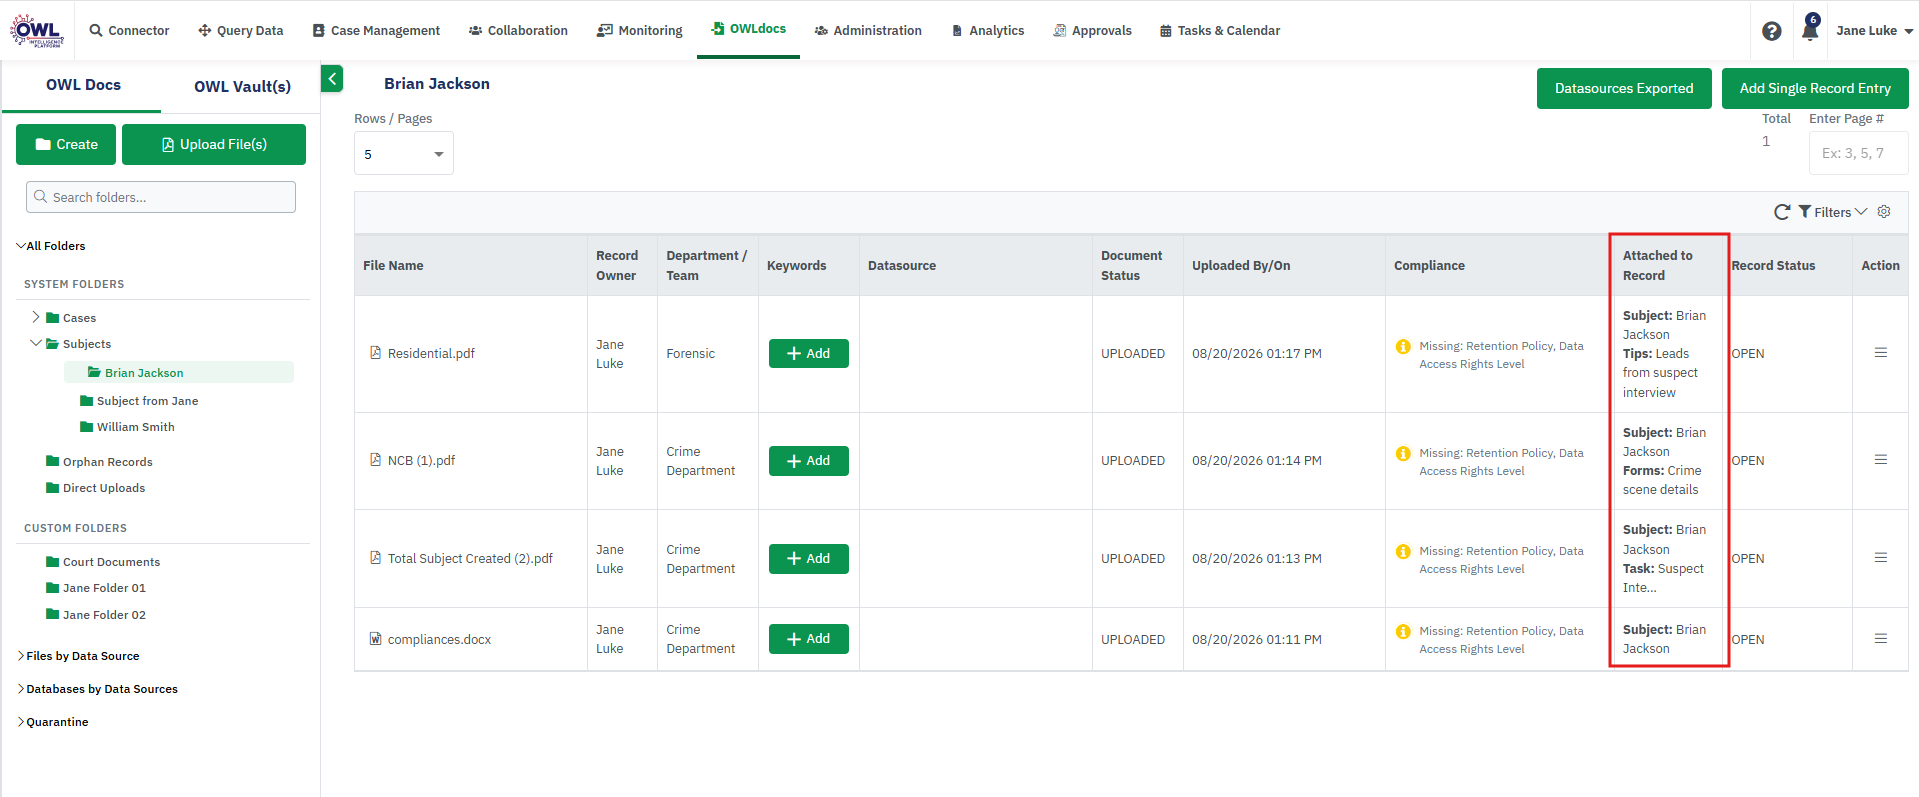The height and width of the screenshot is (797, 1919).
Task: Open the Collaboration menu
Action: click(x=518, y=31)
